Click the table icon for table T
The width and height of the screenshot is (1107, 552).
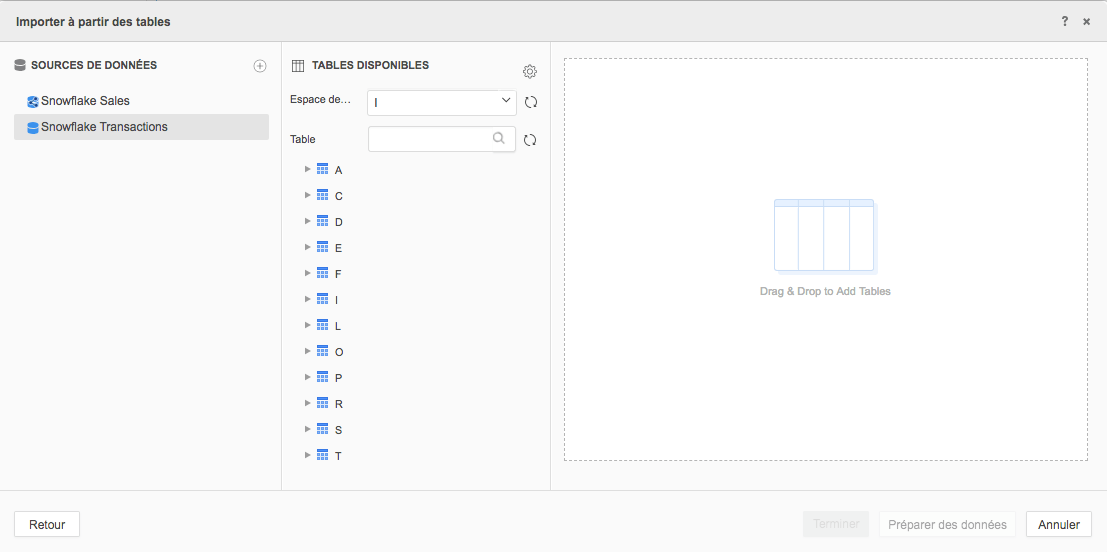[322, 455]
